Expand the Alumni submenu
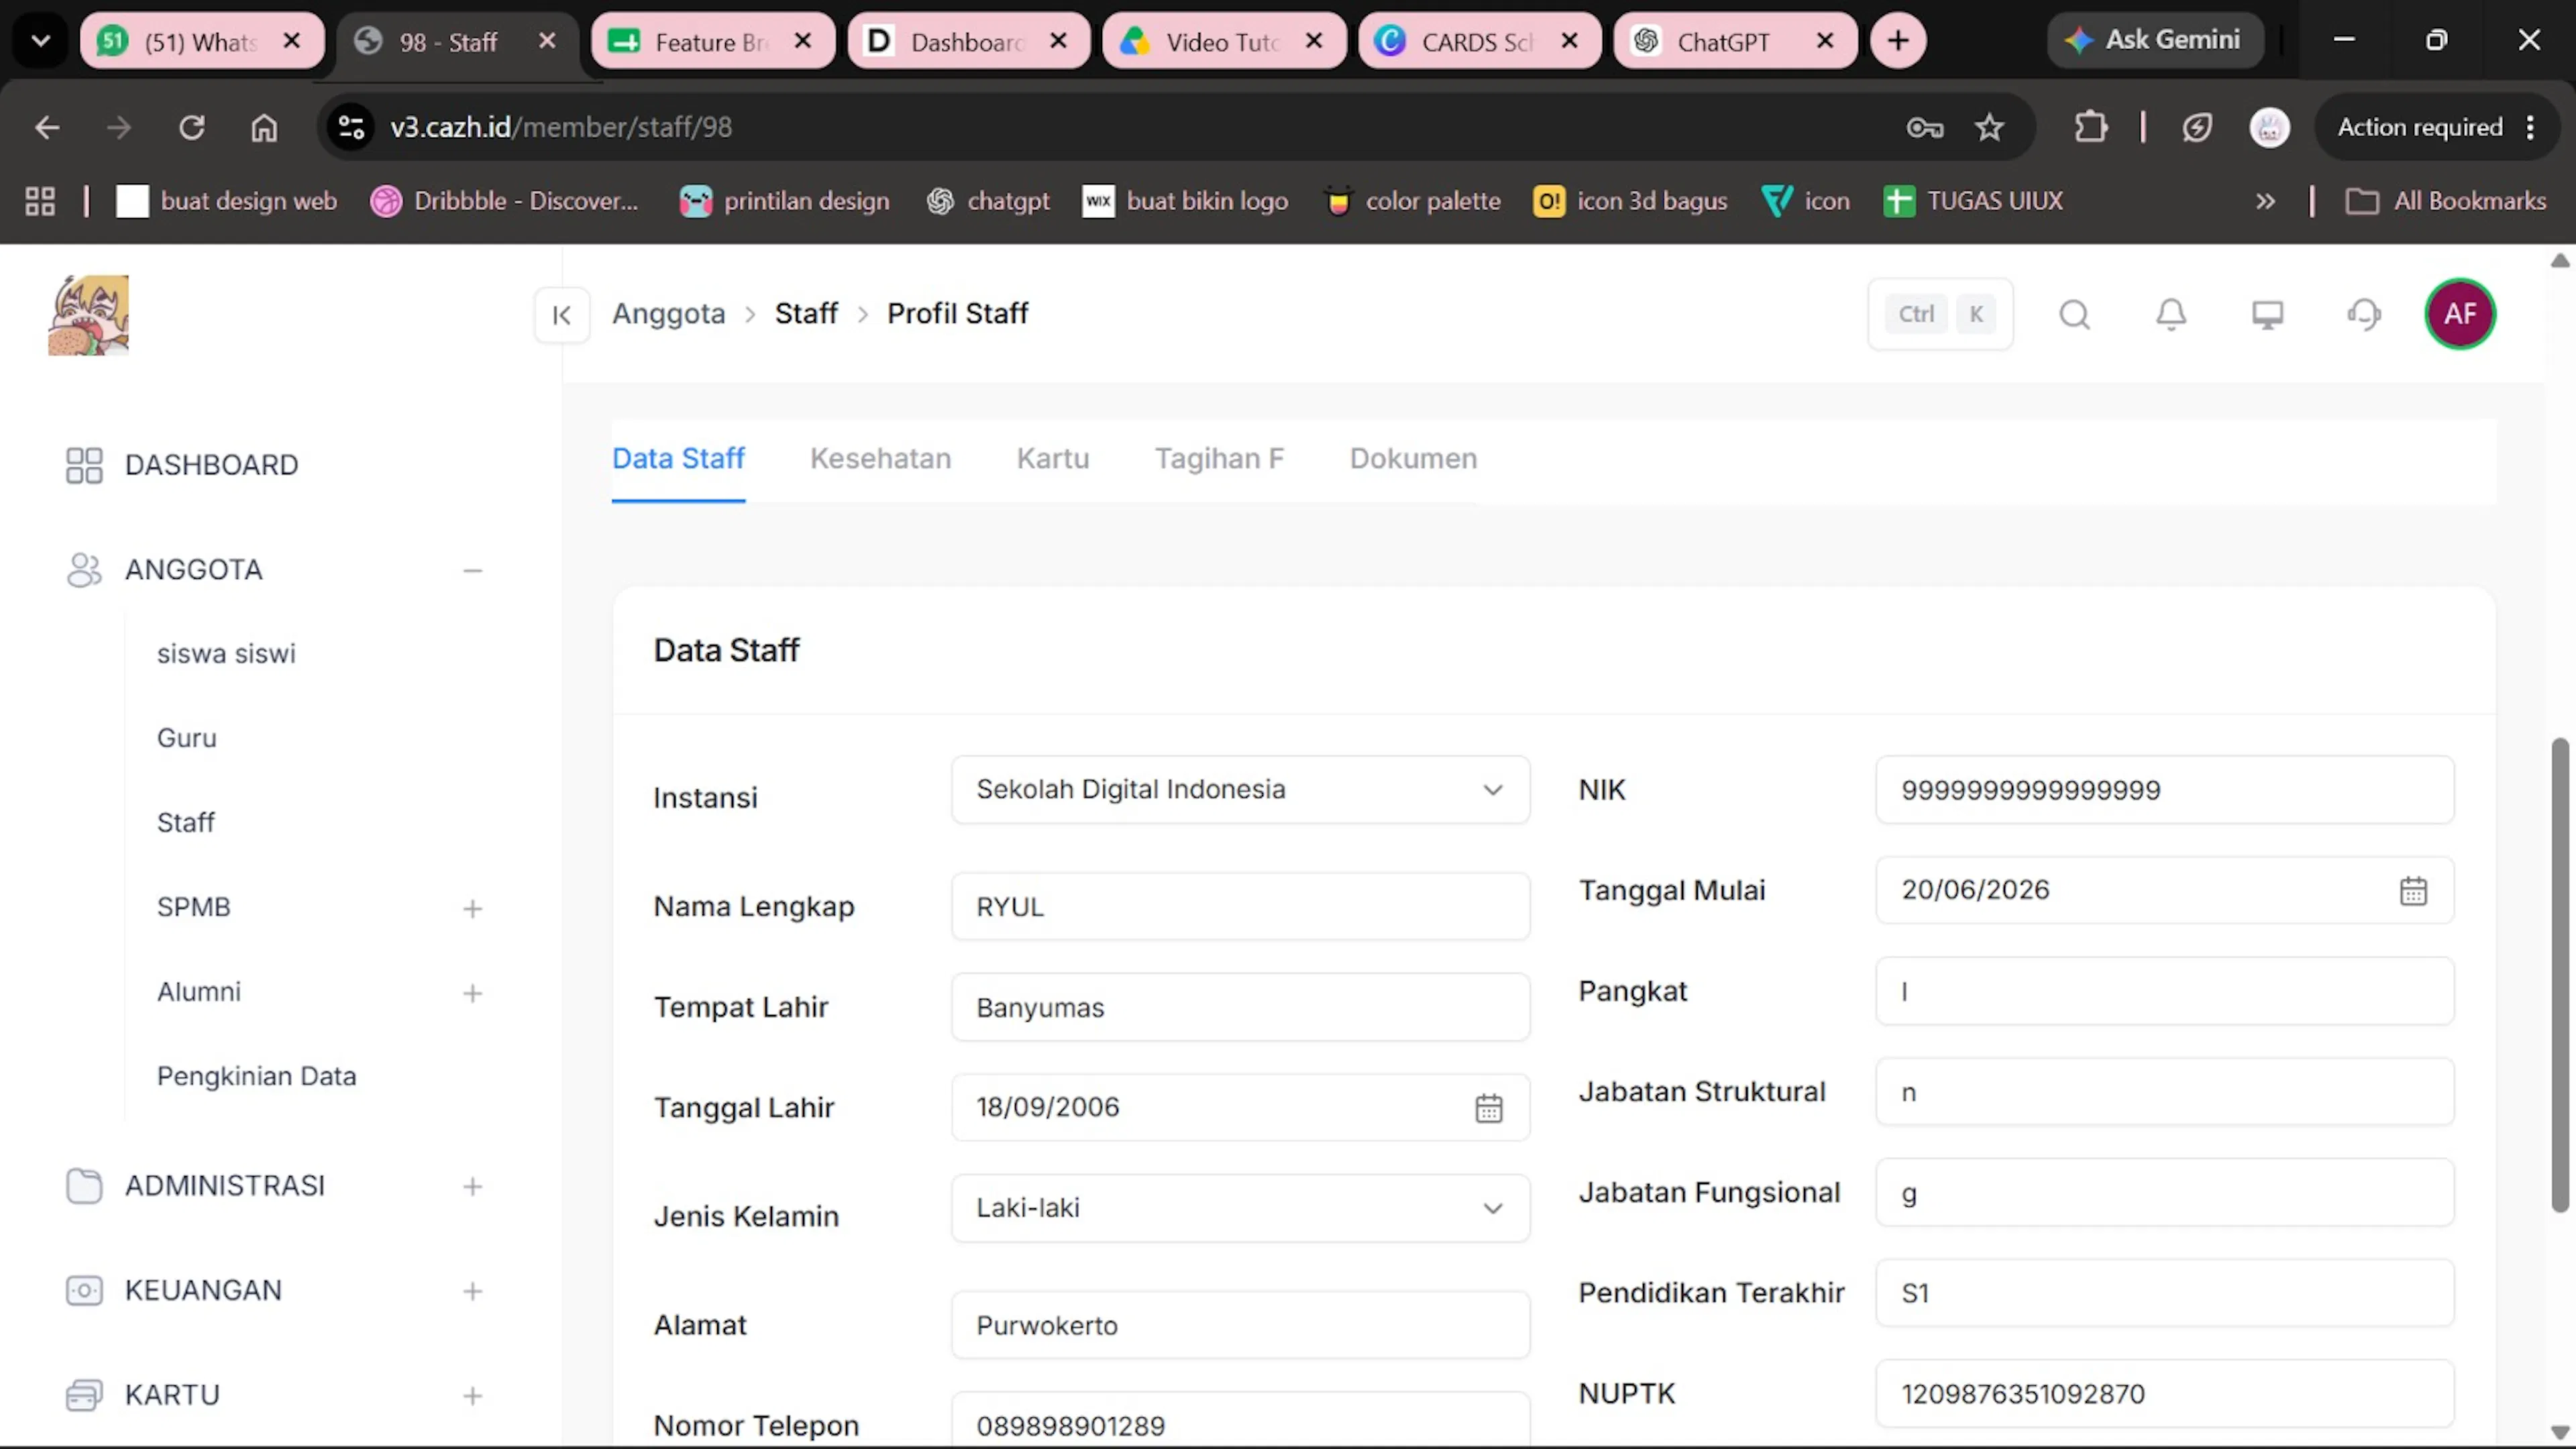2576x1449 pixels. pyautogui.click(x=473, y=993)
